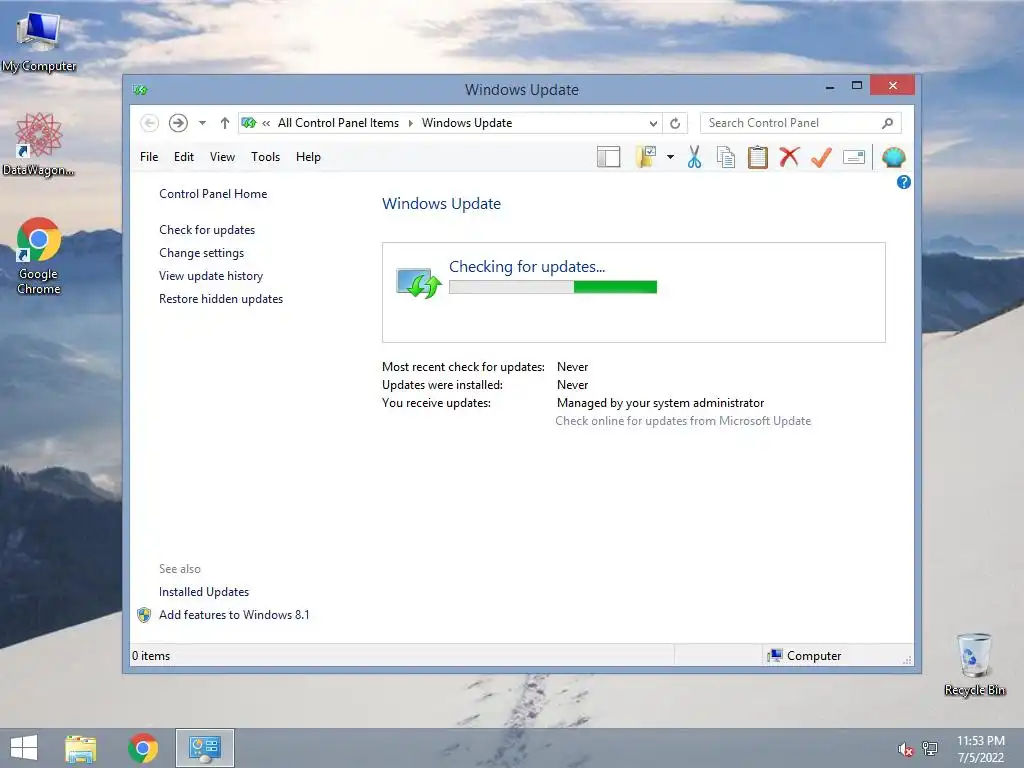Open the Edit menu
The height and width of the screenshot is (768, 1024).
(x=184, y=157)
